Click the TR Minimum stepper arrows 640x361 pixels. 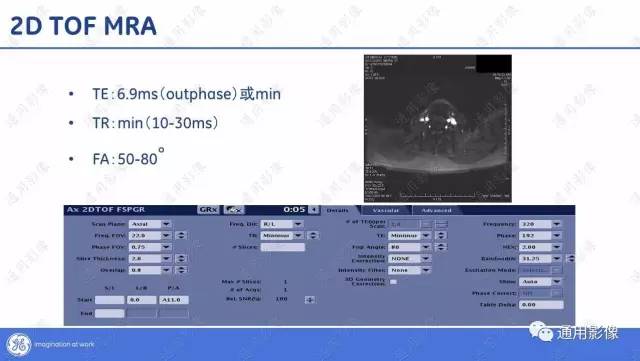313,236
